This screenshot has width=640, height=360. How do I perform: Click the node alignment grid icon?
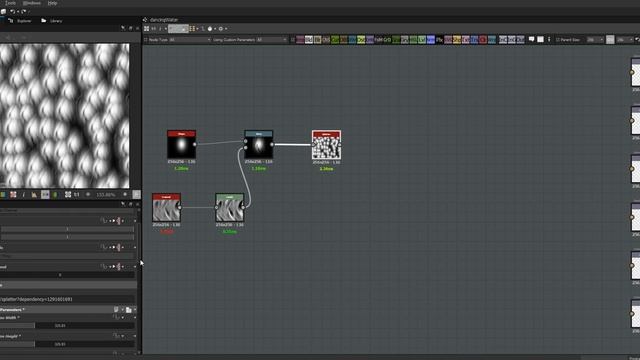[192, 29]
